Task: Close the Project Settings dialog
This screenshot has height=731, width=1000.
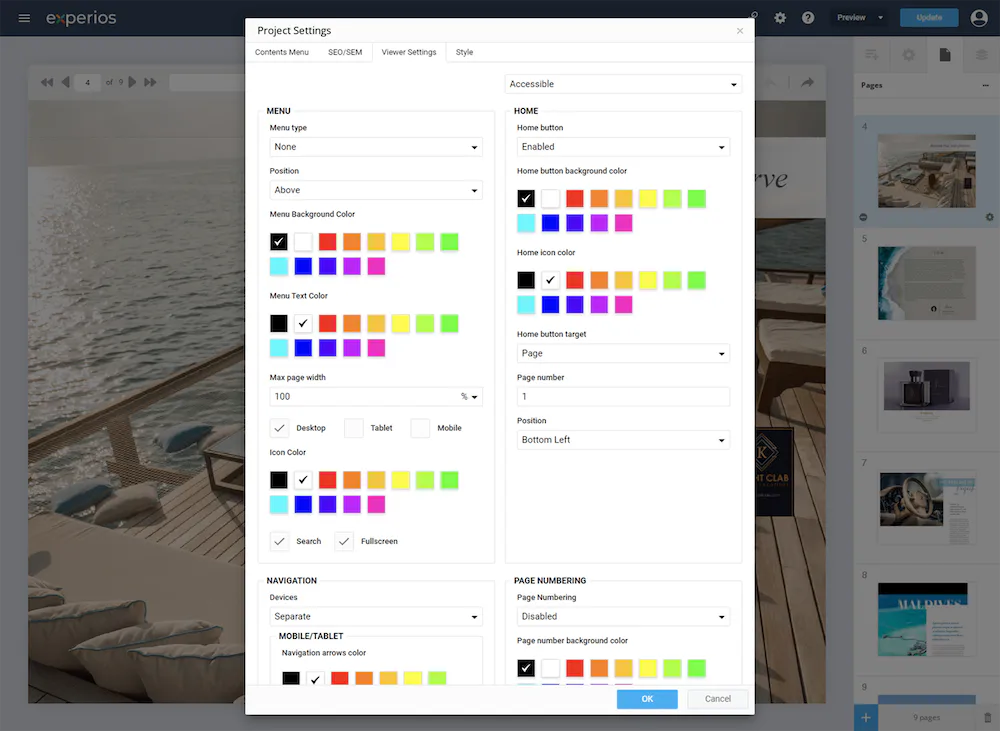Action: pos(740,31)
